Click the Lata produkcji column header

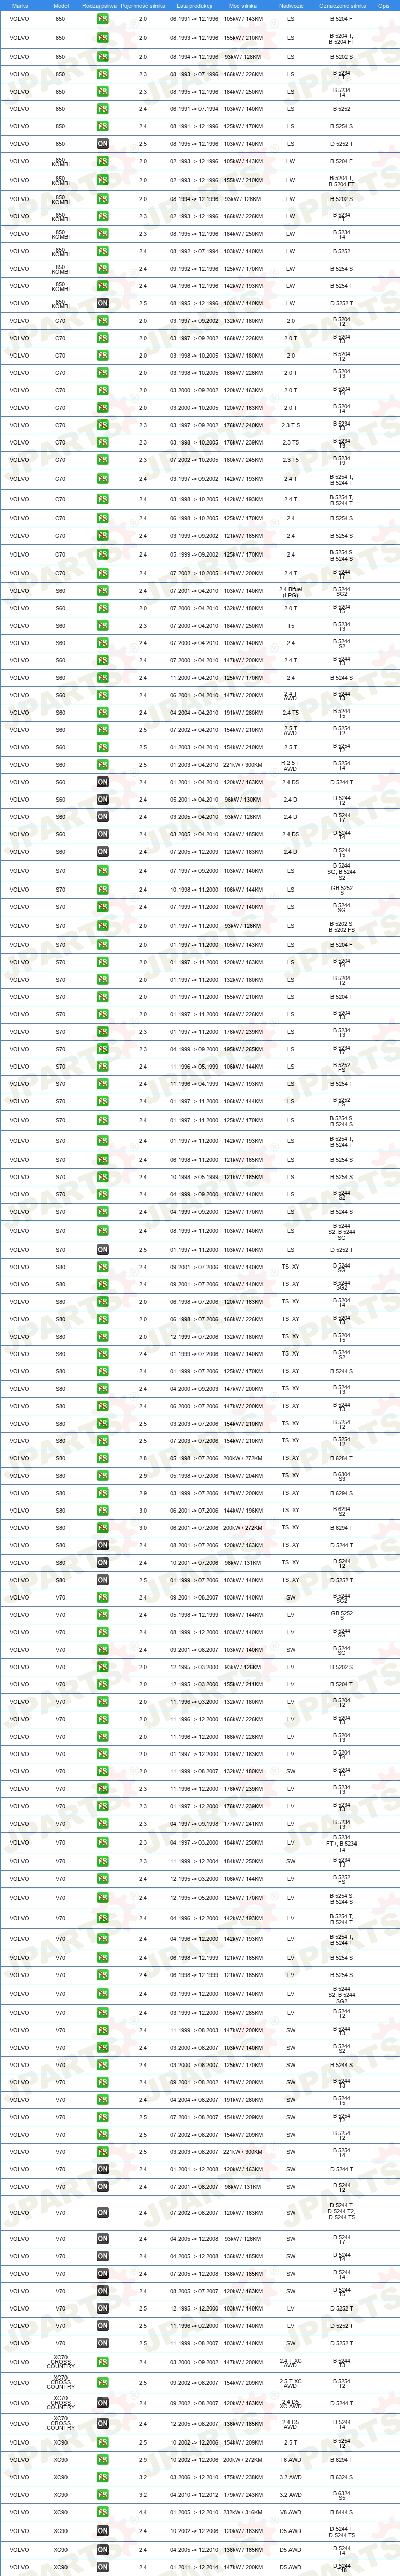click(x=194, y=5)
